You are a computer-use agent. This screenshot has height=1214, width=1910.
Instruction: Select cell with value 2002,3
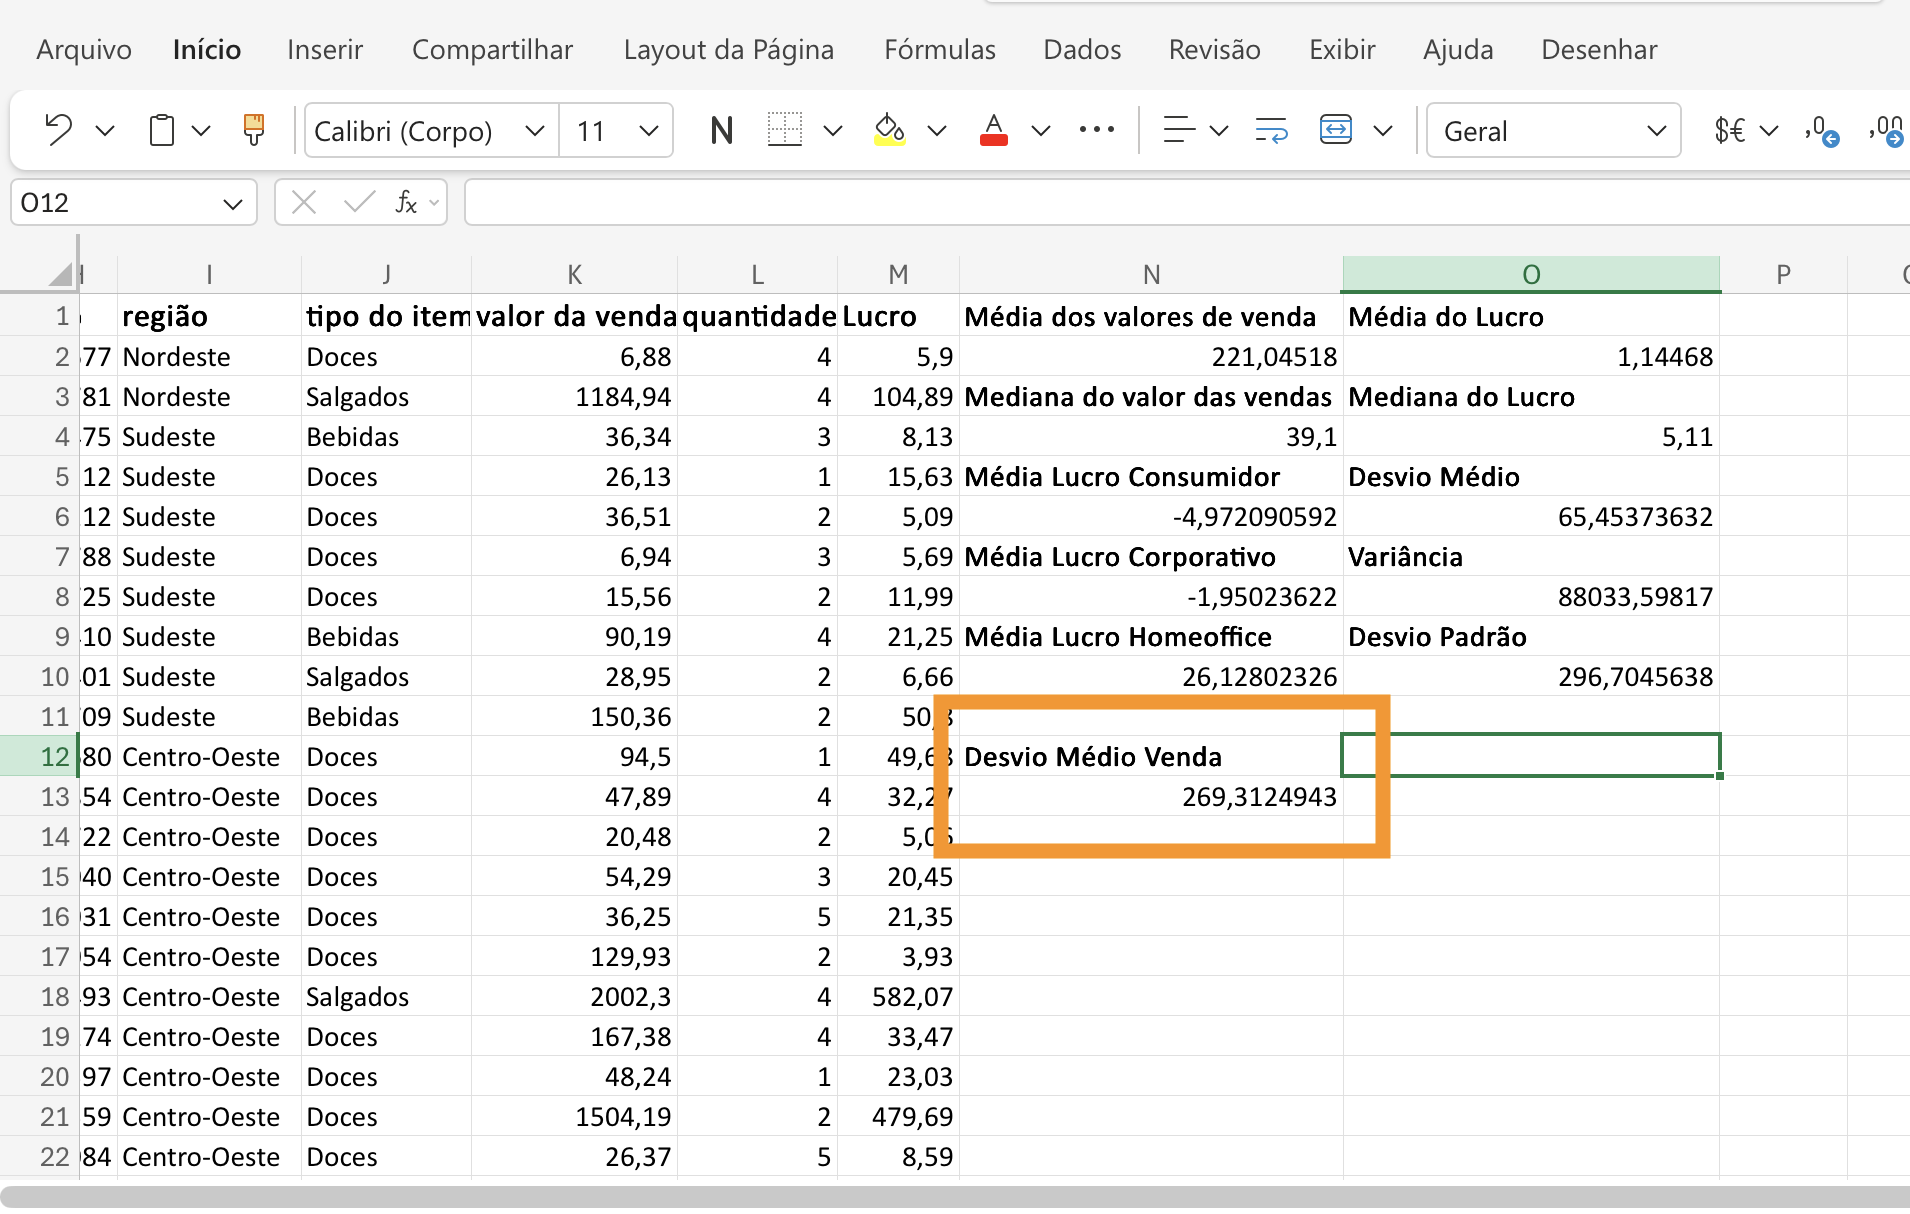tap(575, 997)
